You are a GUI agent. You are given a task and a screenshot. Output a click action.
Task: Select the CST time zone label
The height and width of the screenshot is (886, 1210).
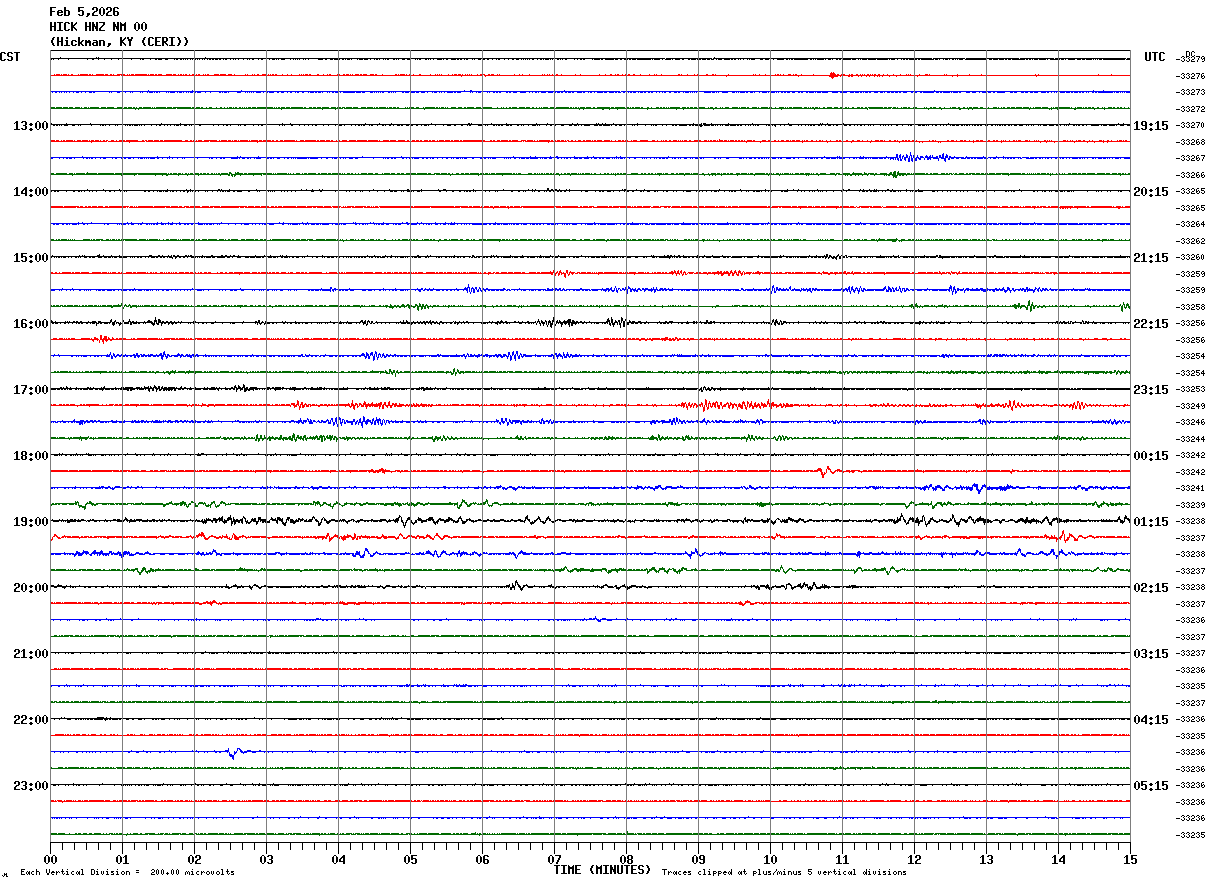point(10,57)
